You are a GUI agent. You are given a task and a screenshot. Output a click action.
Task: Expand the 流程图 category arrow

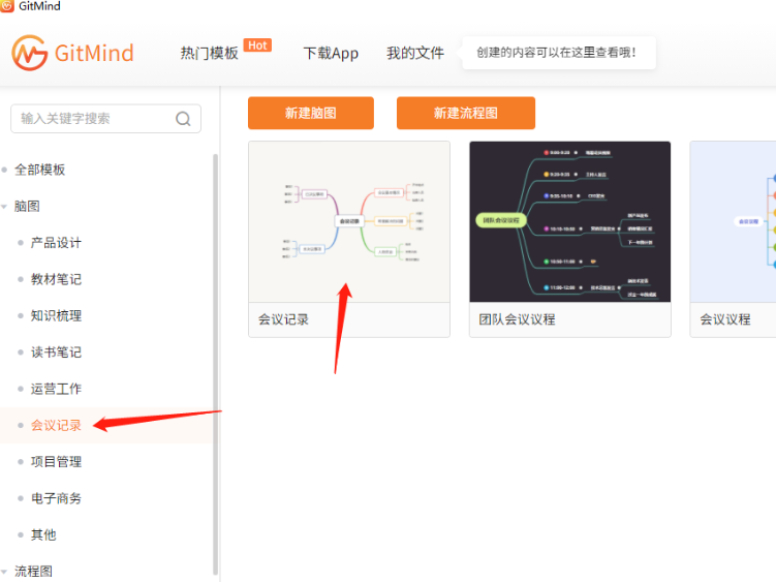click(x=4, y=572)
